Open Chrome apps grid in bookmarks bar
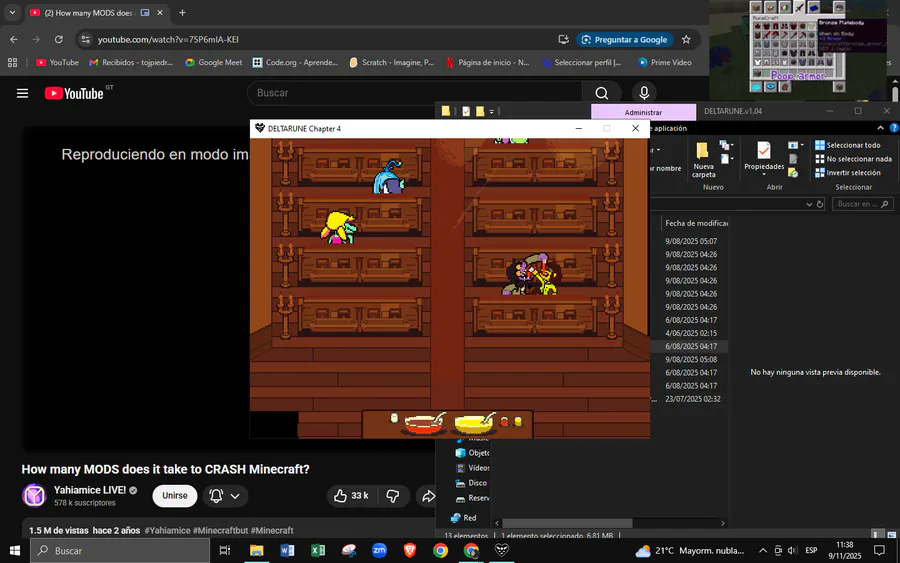900x563 pixels. (12, 63)
